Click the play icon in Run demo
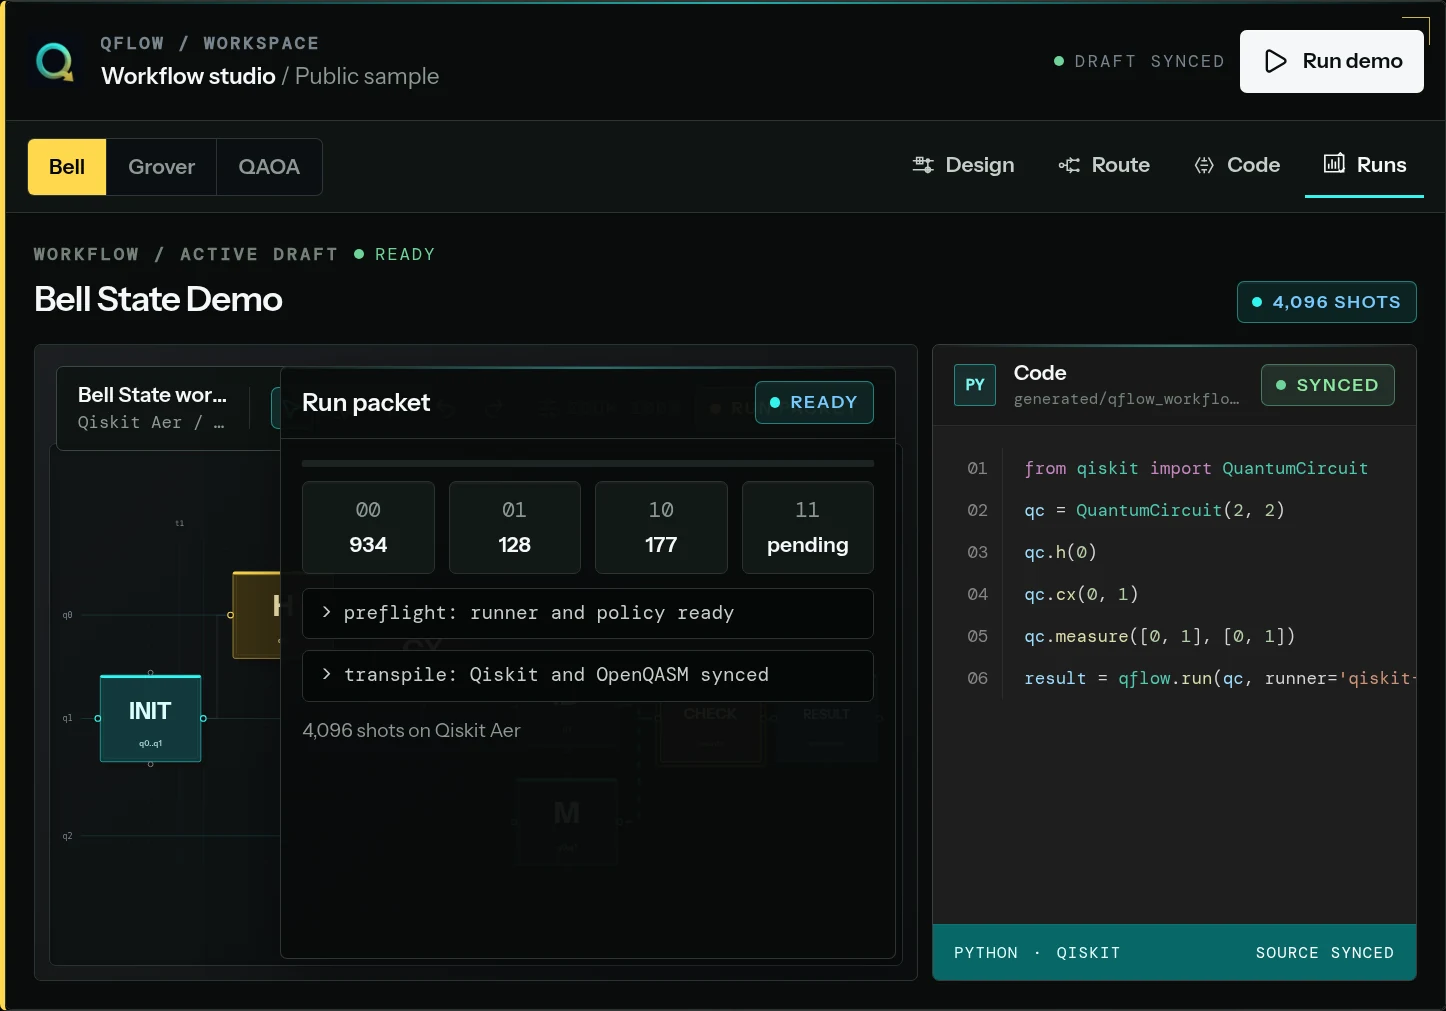Image resolution: width=1446 pixels, height=1011 pixels. tap(1276, 61)
